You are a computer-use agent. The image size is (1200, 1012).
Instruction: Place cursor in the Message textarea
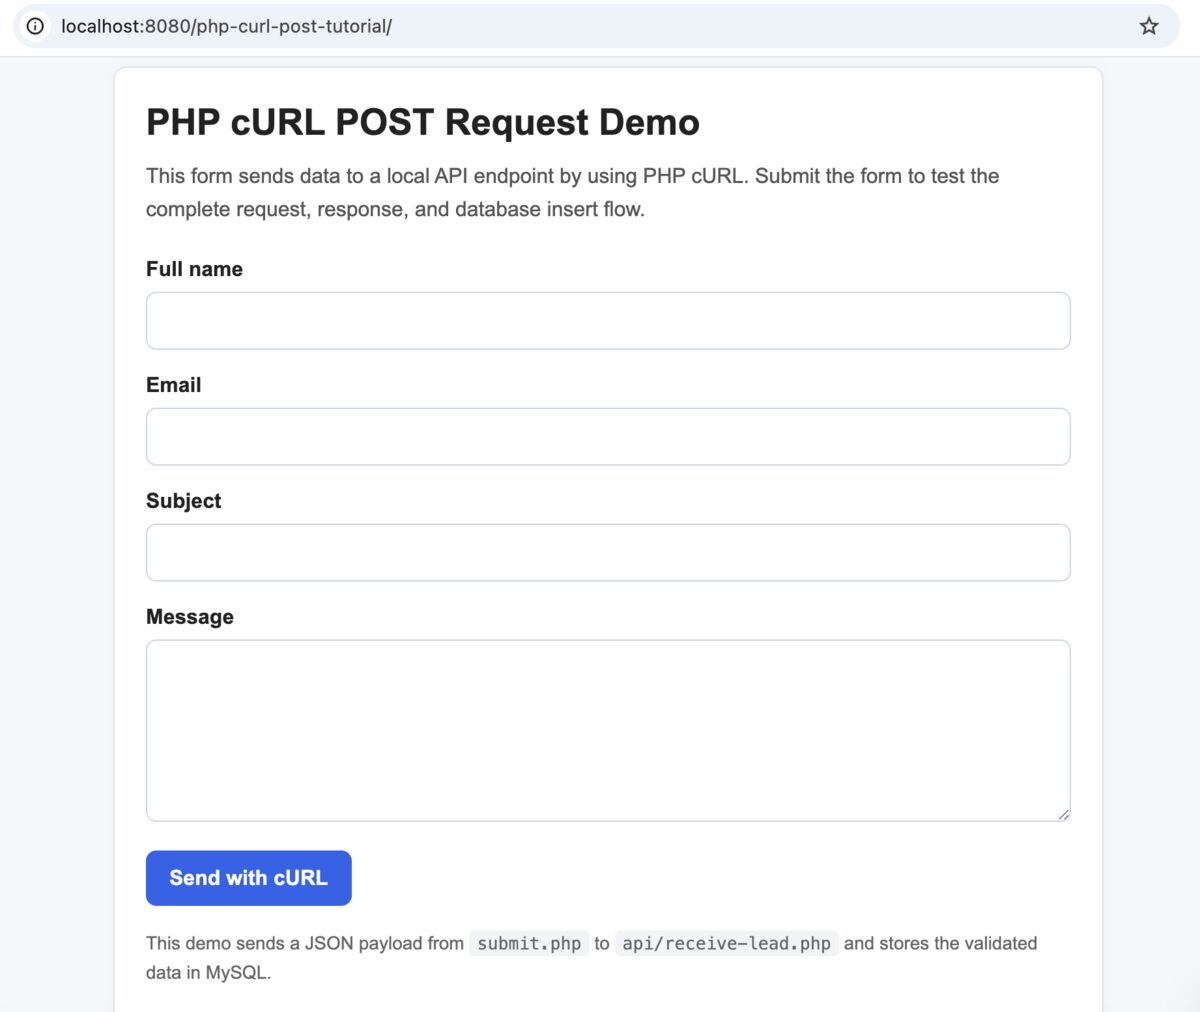point(608,730)
